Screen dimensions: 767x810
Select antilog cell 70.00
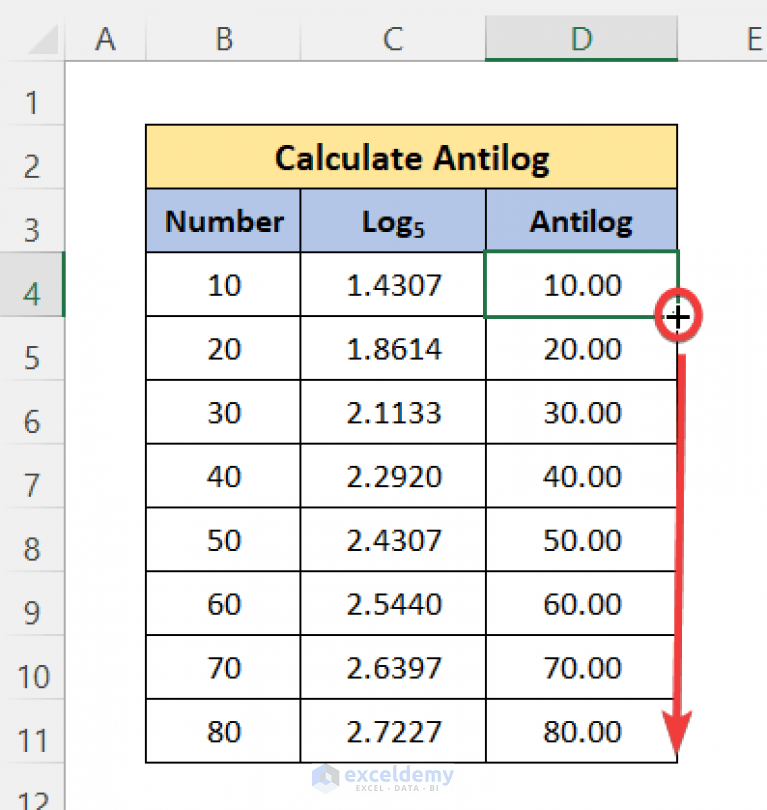coord(582,667)
